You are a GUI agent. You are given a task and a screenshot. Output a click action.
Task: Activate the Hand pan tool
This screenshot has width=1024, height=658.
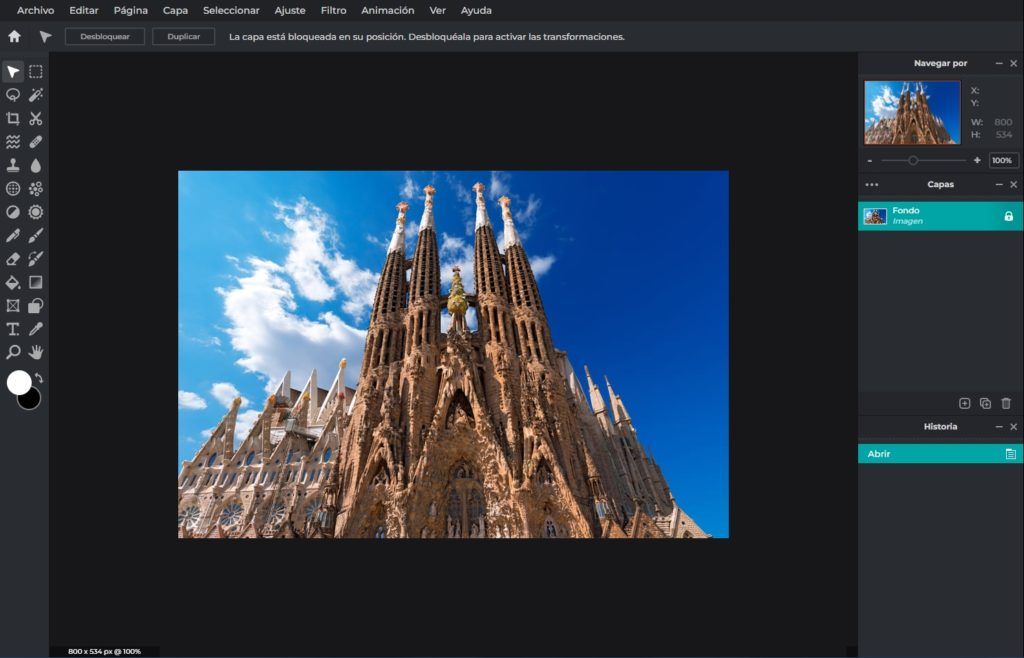(x=36, y=352)
